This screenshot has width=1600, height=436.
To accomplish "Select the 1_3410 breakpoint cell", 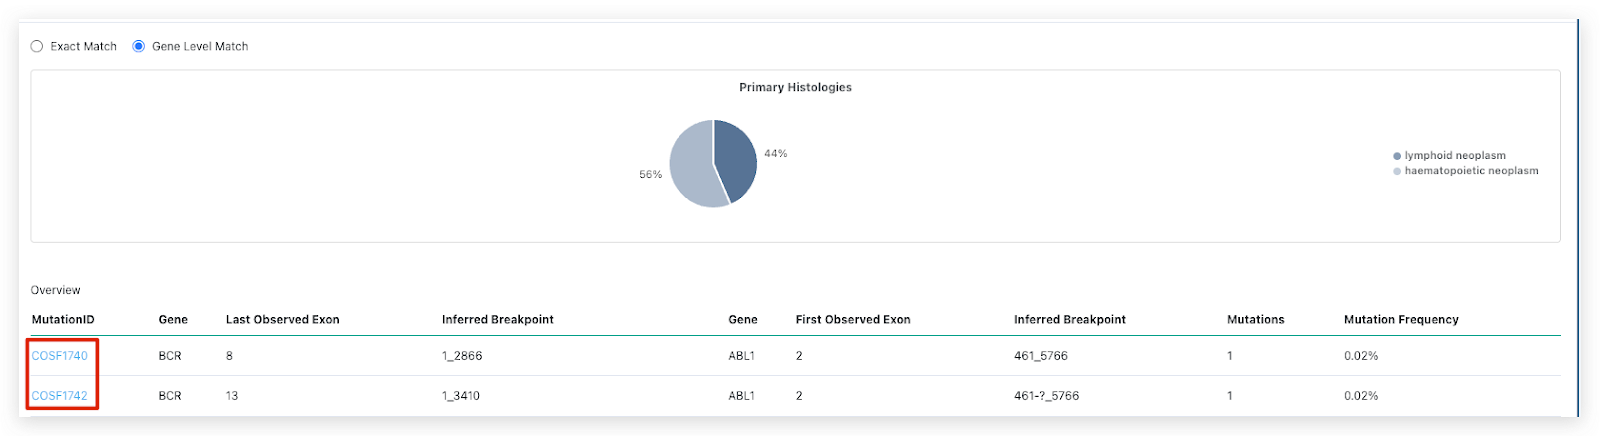I will (461, 396).
